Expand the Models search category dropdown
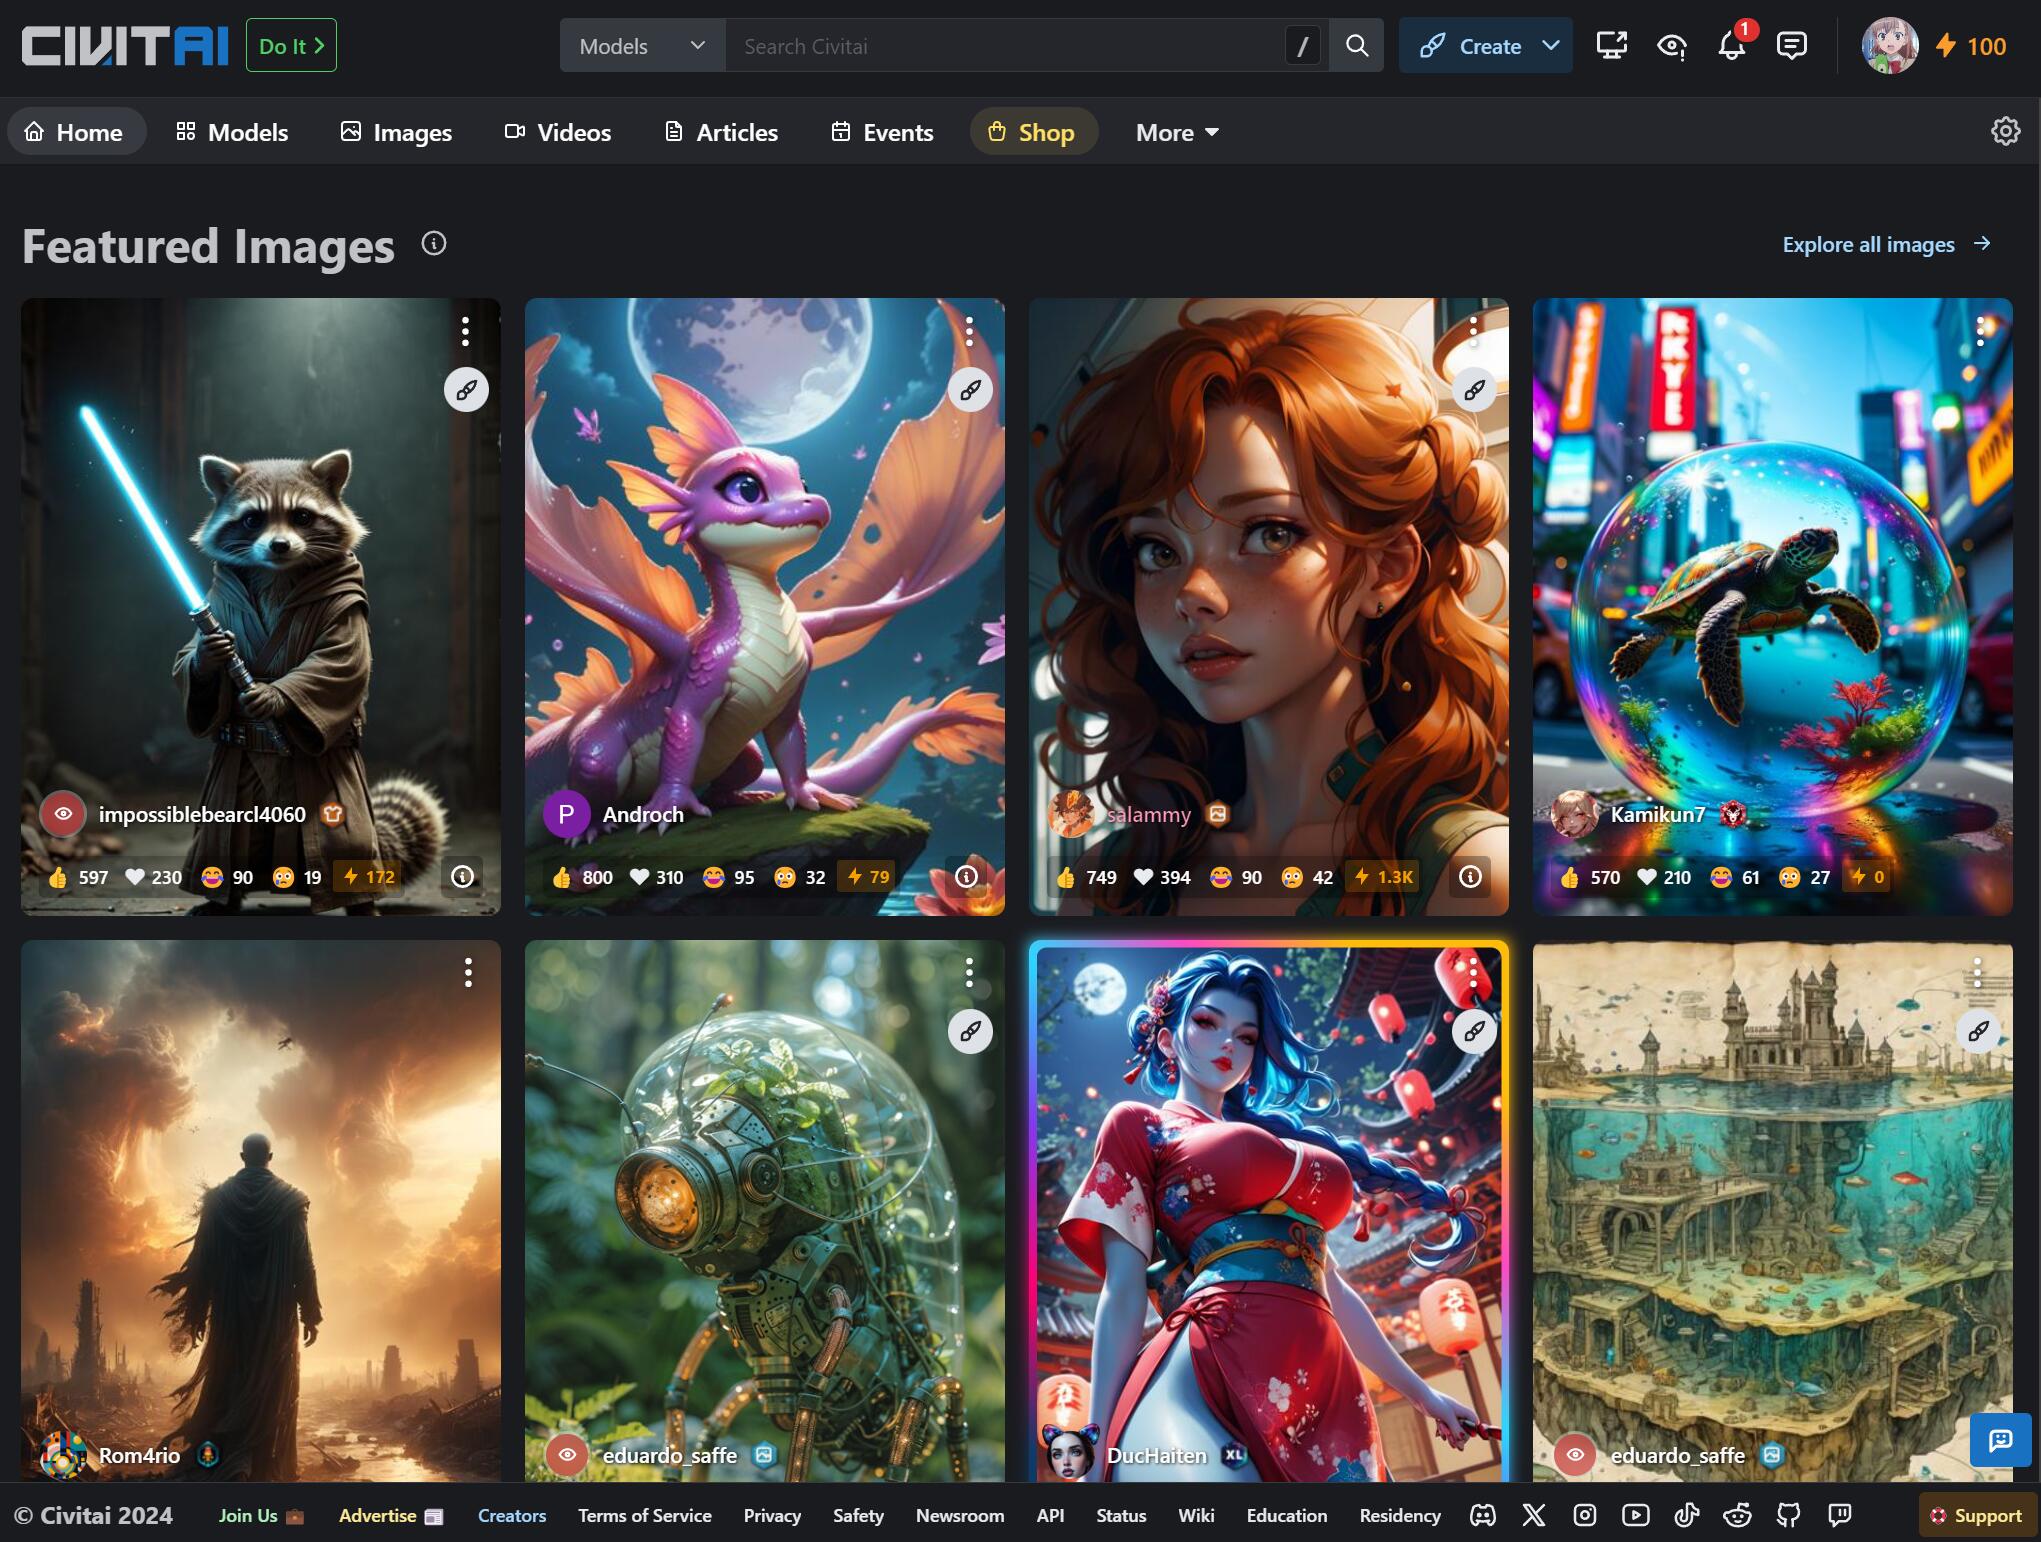Image resolution: width=2041 pixels, height=1542 pixels. click(642, 46)
